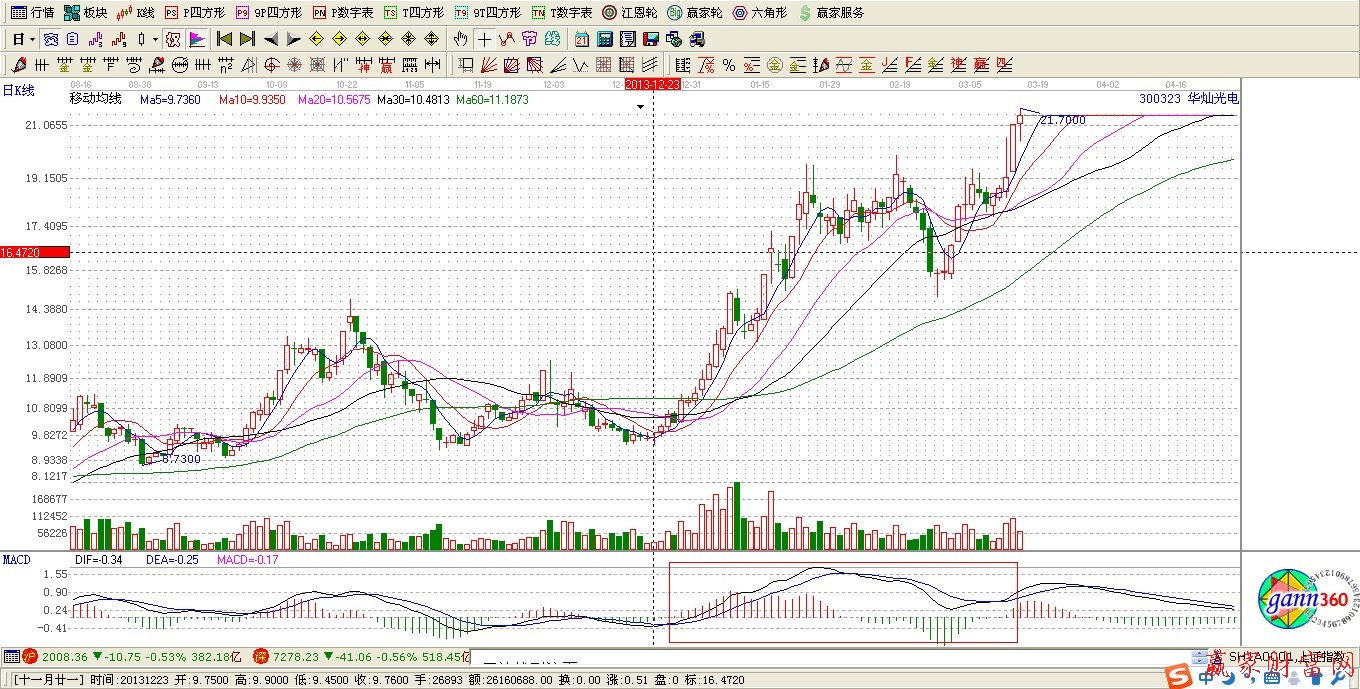
Task: Open the period 日 dropdown arrow
Action: tap(32, 39)
